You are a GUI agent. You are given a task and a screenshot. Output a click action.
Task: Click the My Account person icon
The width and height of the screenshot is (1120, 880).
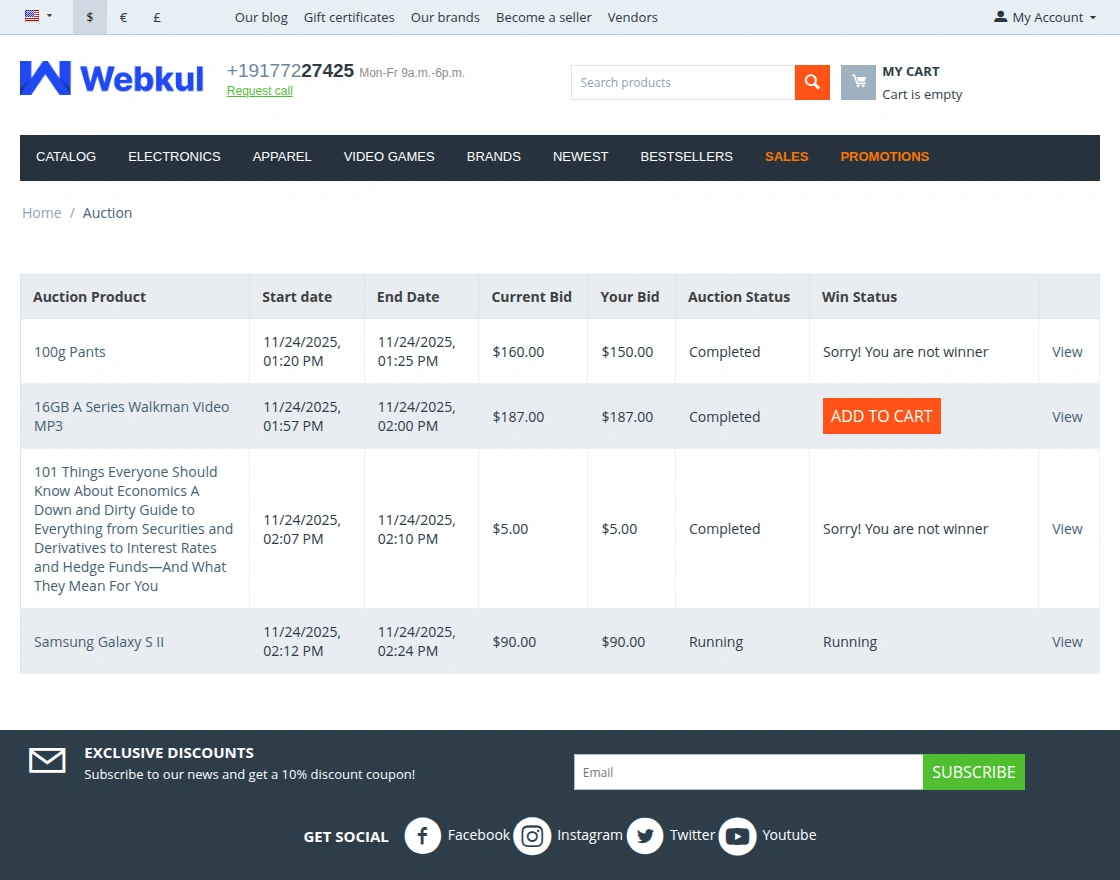999,16
